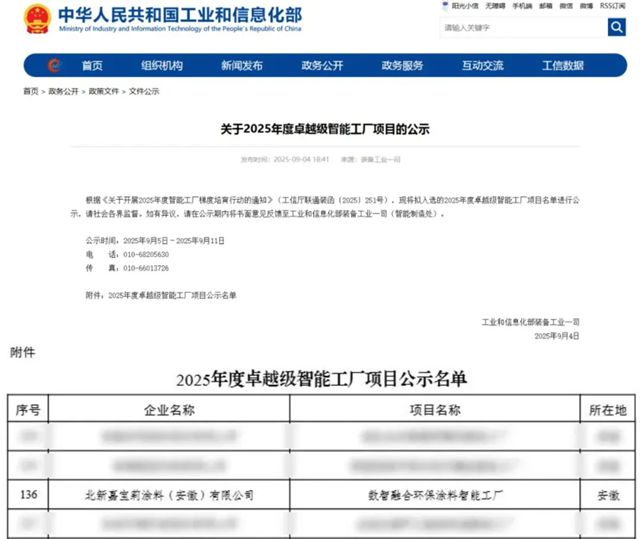The image size is (640, 539).
Task: Click the small icon before 阳光小信
Action: (x=445, y=6)
